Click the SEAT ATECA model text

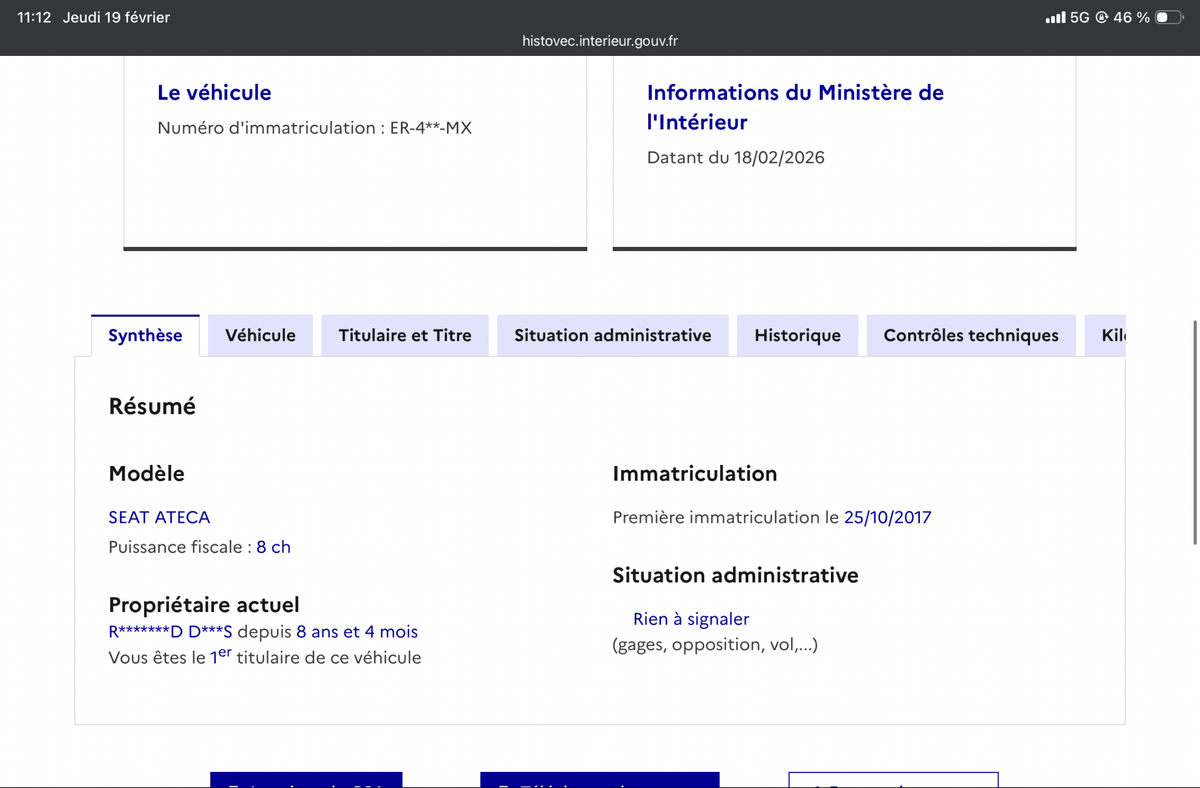pyautogui.click(x=159, y=517)
